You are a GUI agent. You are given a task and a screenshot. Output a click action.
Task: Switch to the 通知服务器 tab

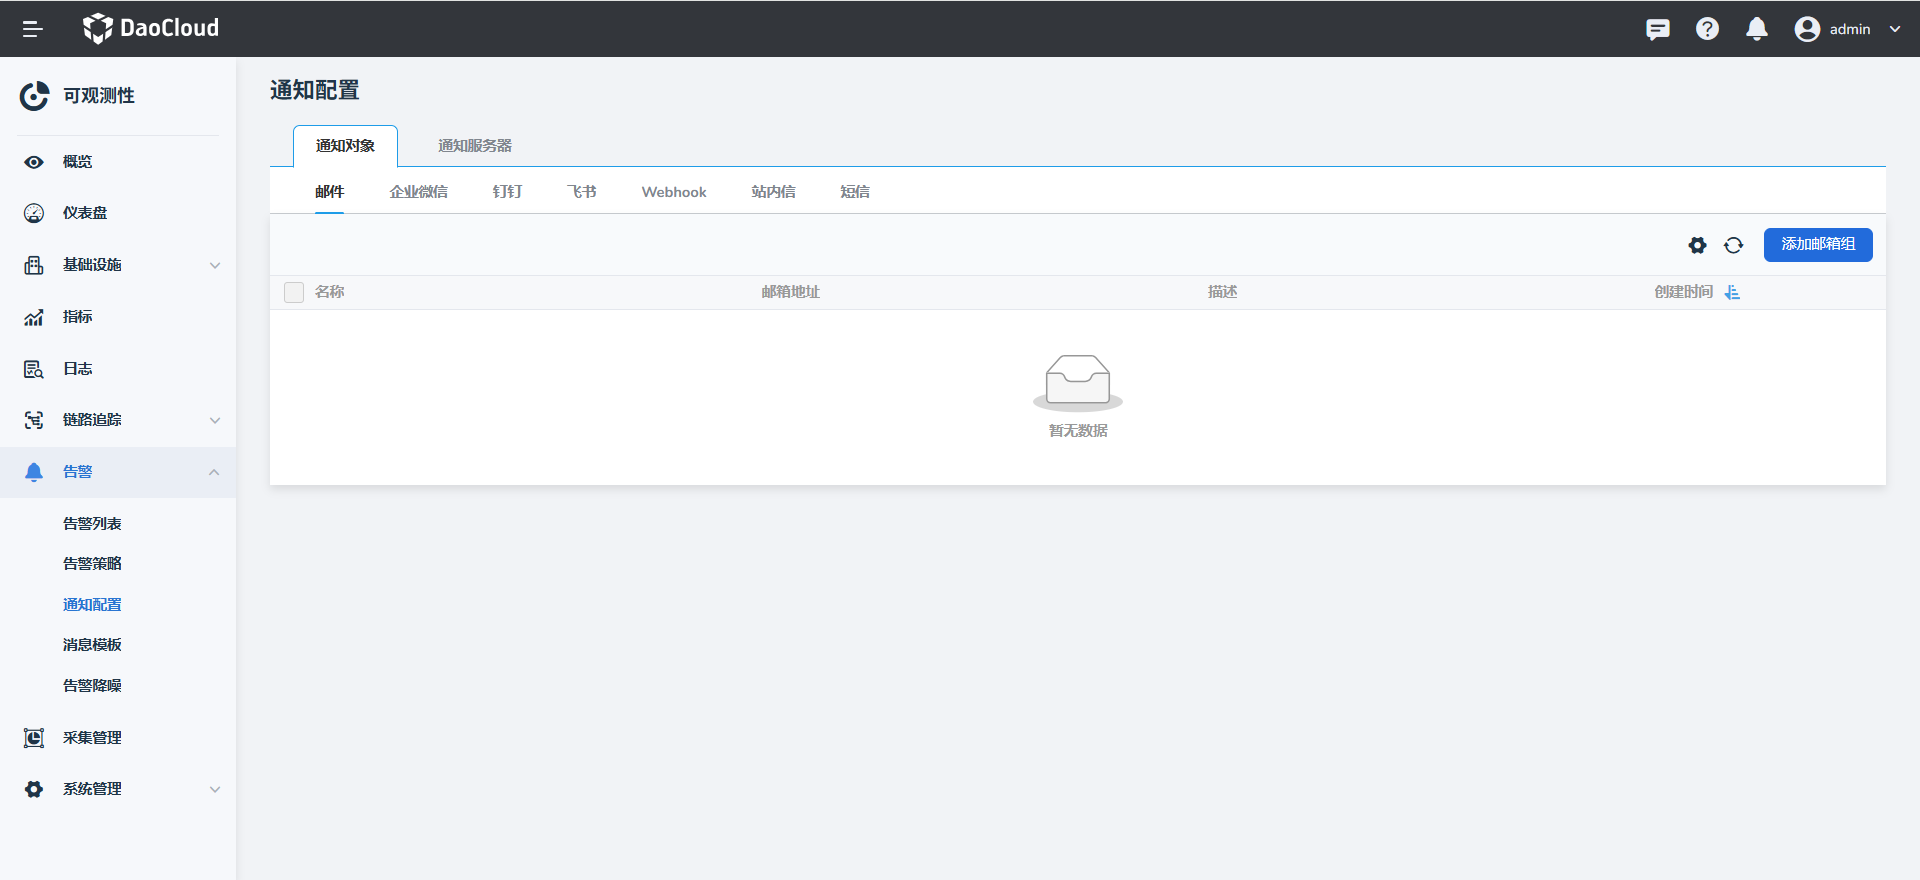coord(474,146)
